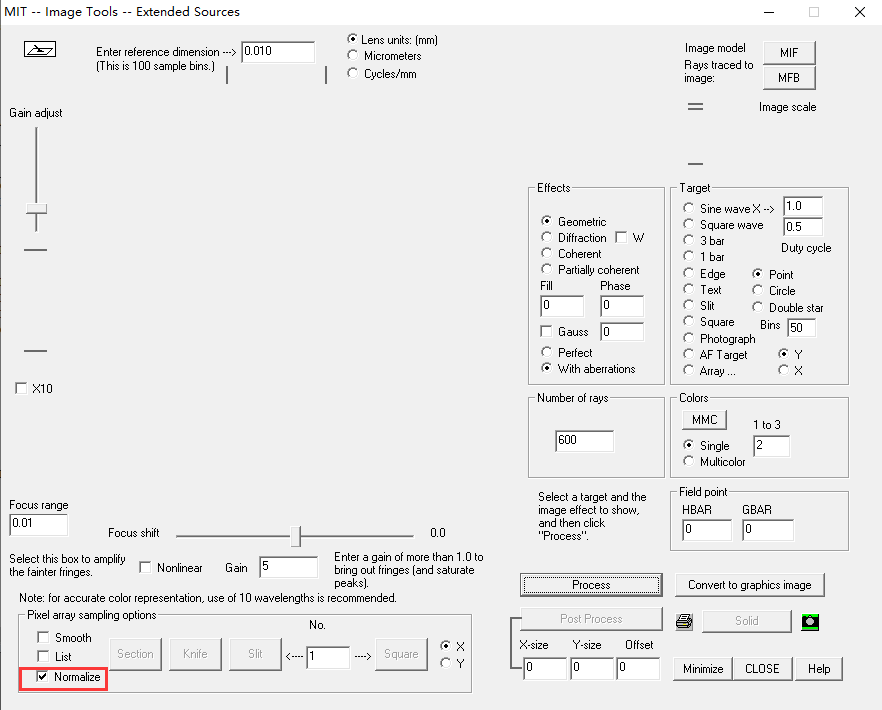This screenshot has height=710, width=882.
Task: Select the 3 bar target
Action: [688, 240]
